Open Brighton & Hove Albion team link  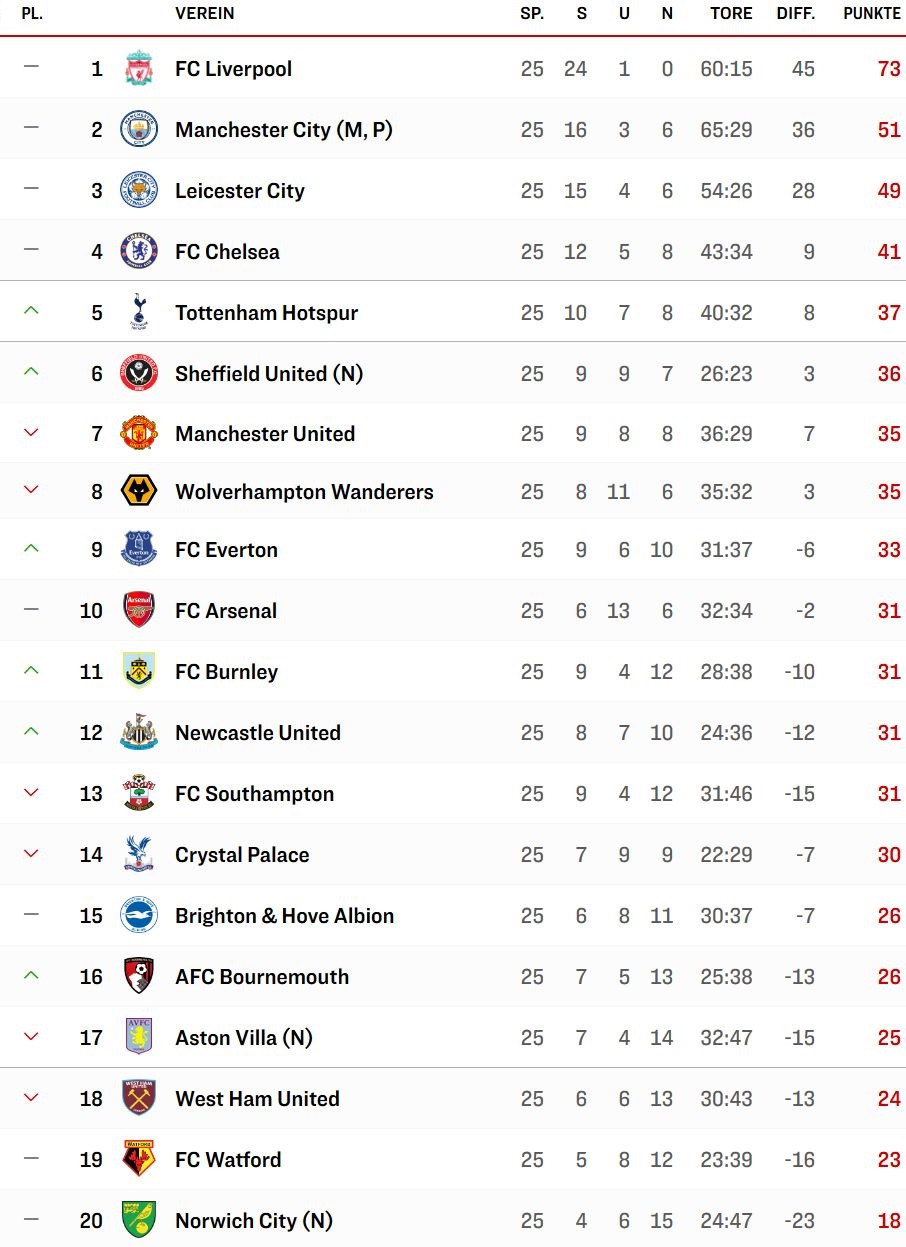coord(284,916)
